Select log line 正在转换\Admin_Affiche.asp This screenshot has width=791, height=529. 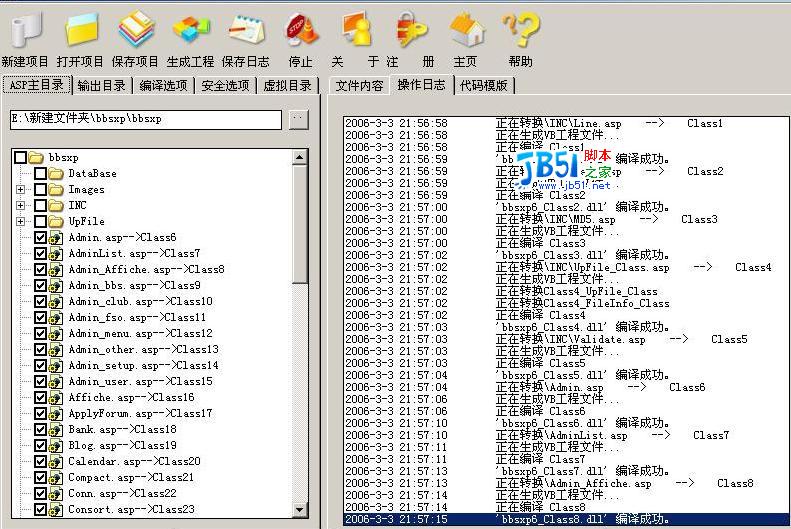566,483
